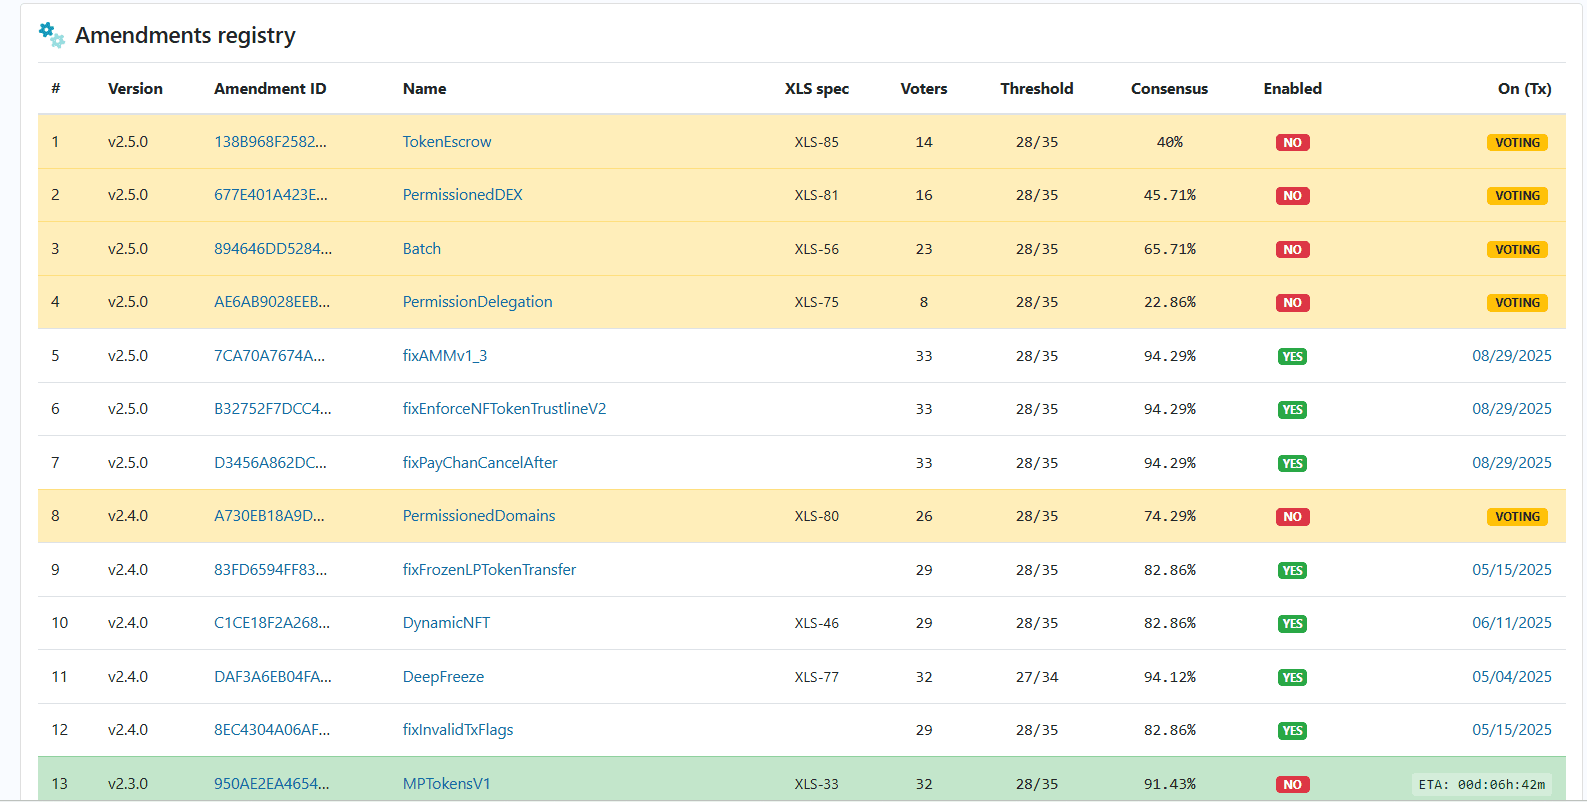Click YES badge for fixPayChanCancelAfter
Image resolution: width=1587 pixels, height=802 pixels.
(1292, 464)
